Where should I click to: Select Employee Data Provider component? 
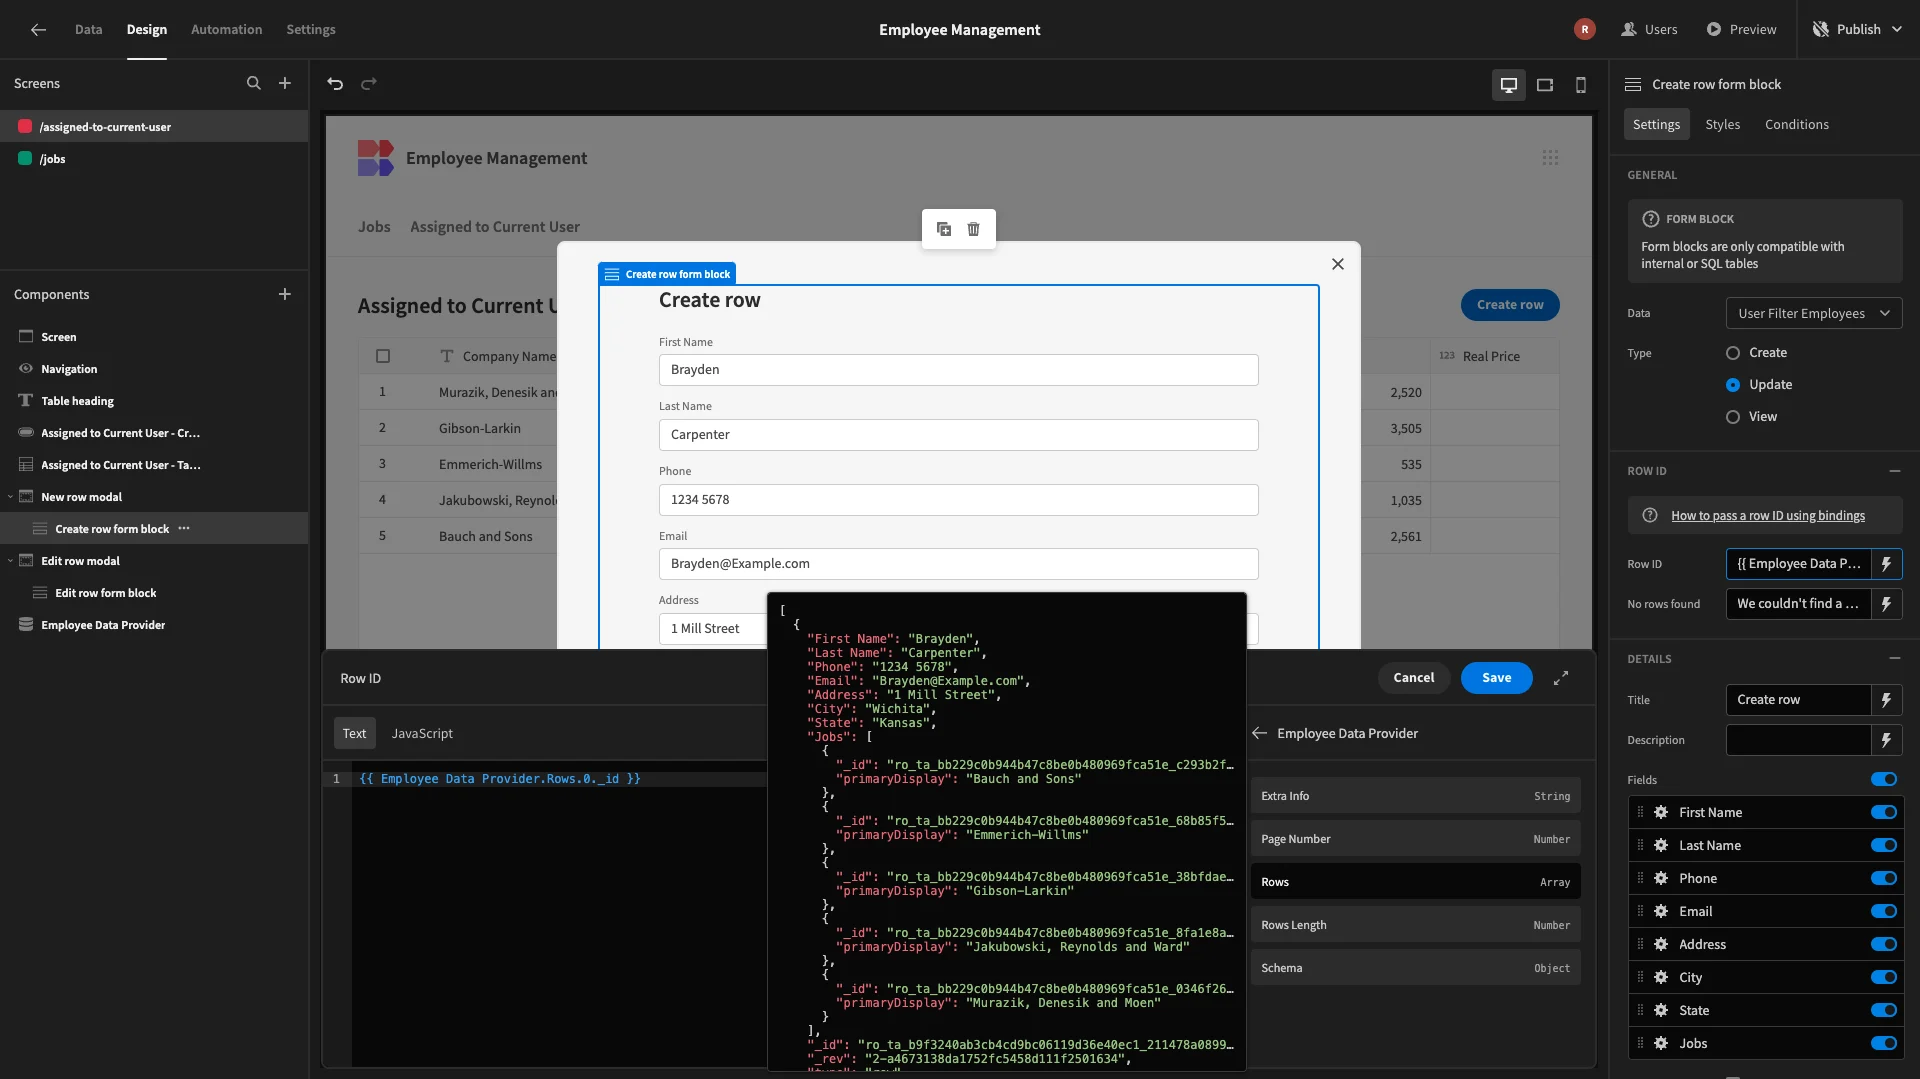pos(154,625)
